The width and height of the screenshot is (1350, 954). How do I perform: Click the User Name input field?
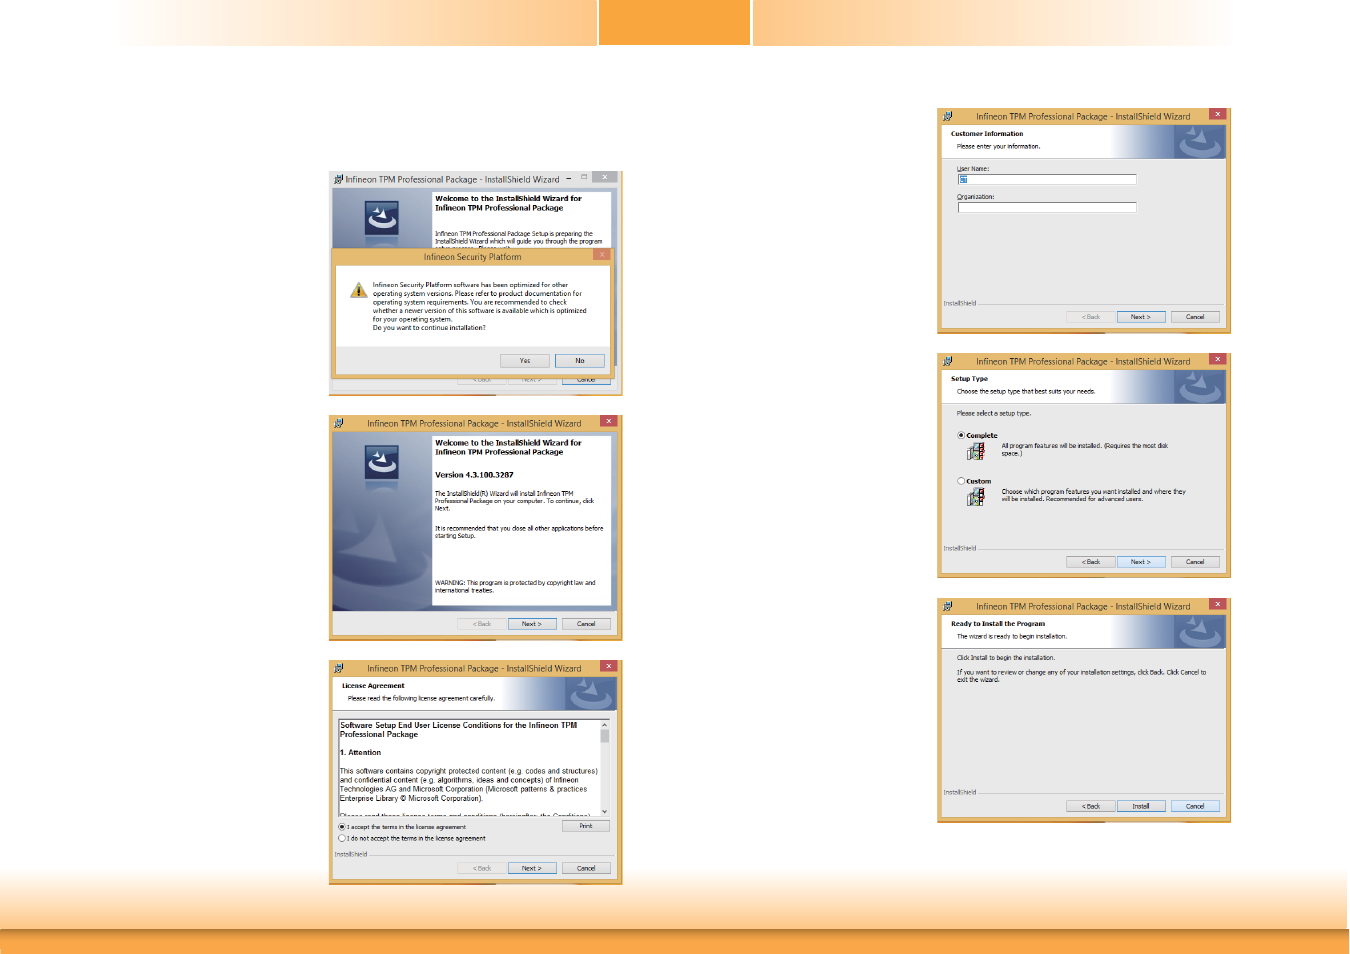(x=1047, y=180)
